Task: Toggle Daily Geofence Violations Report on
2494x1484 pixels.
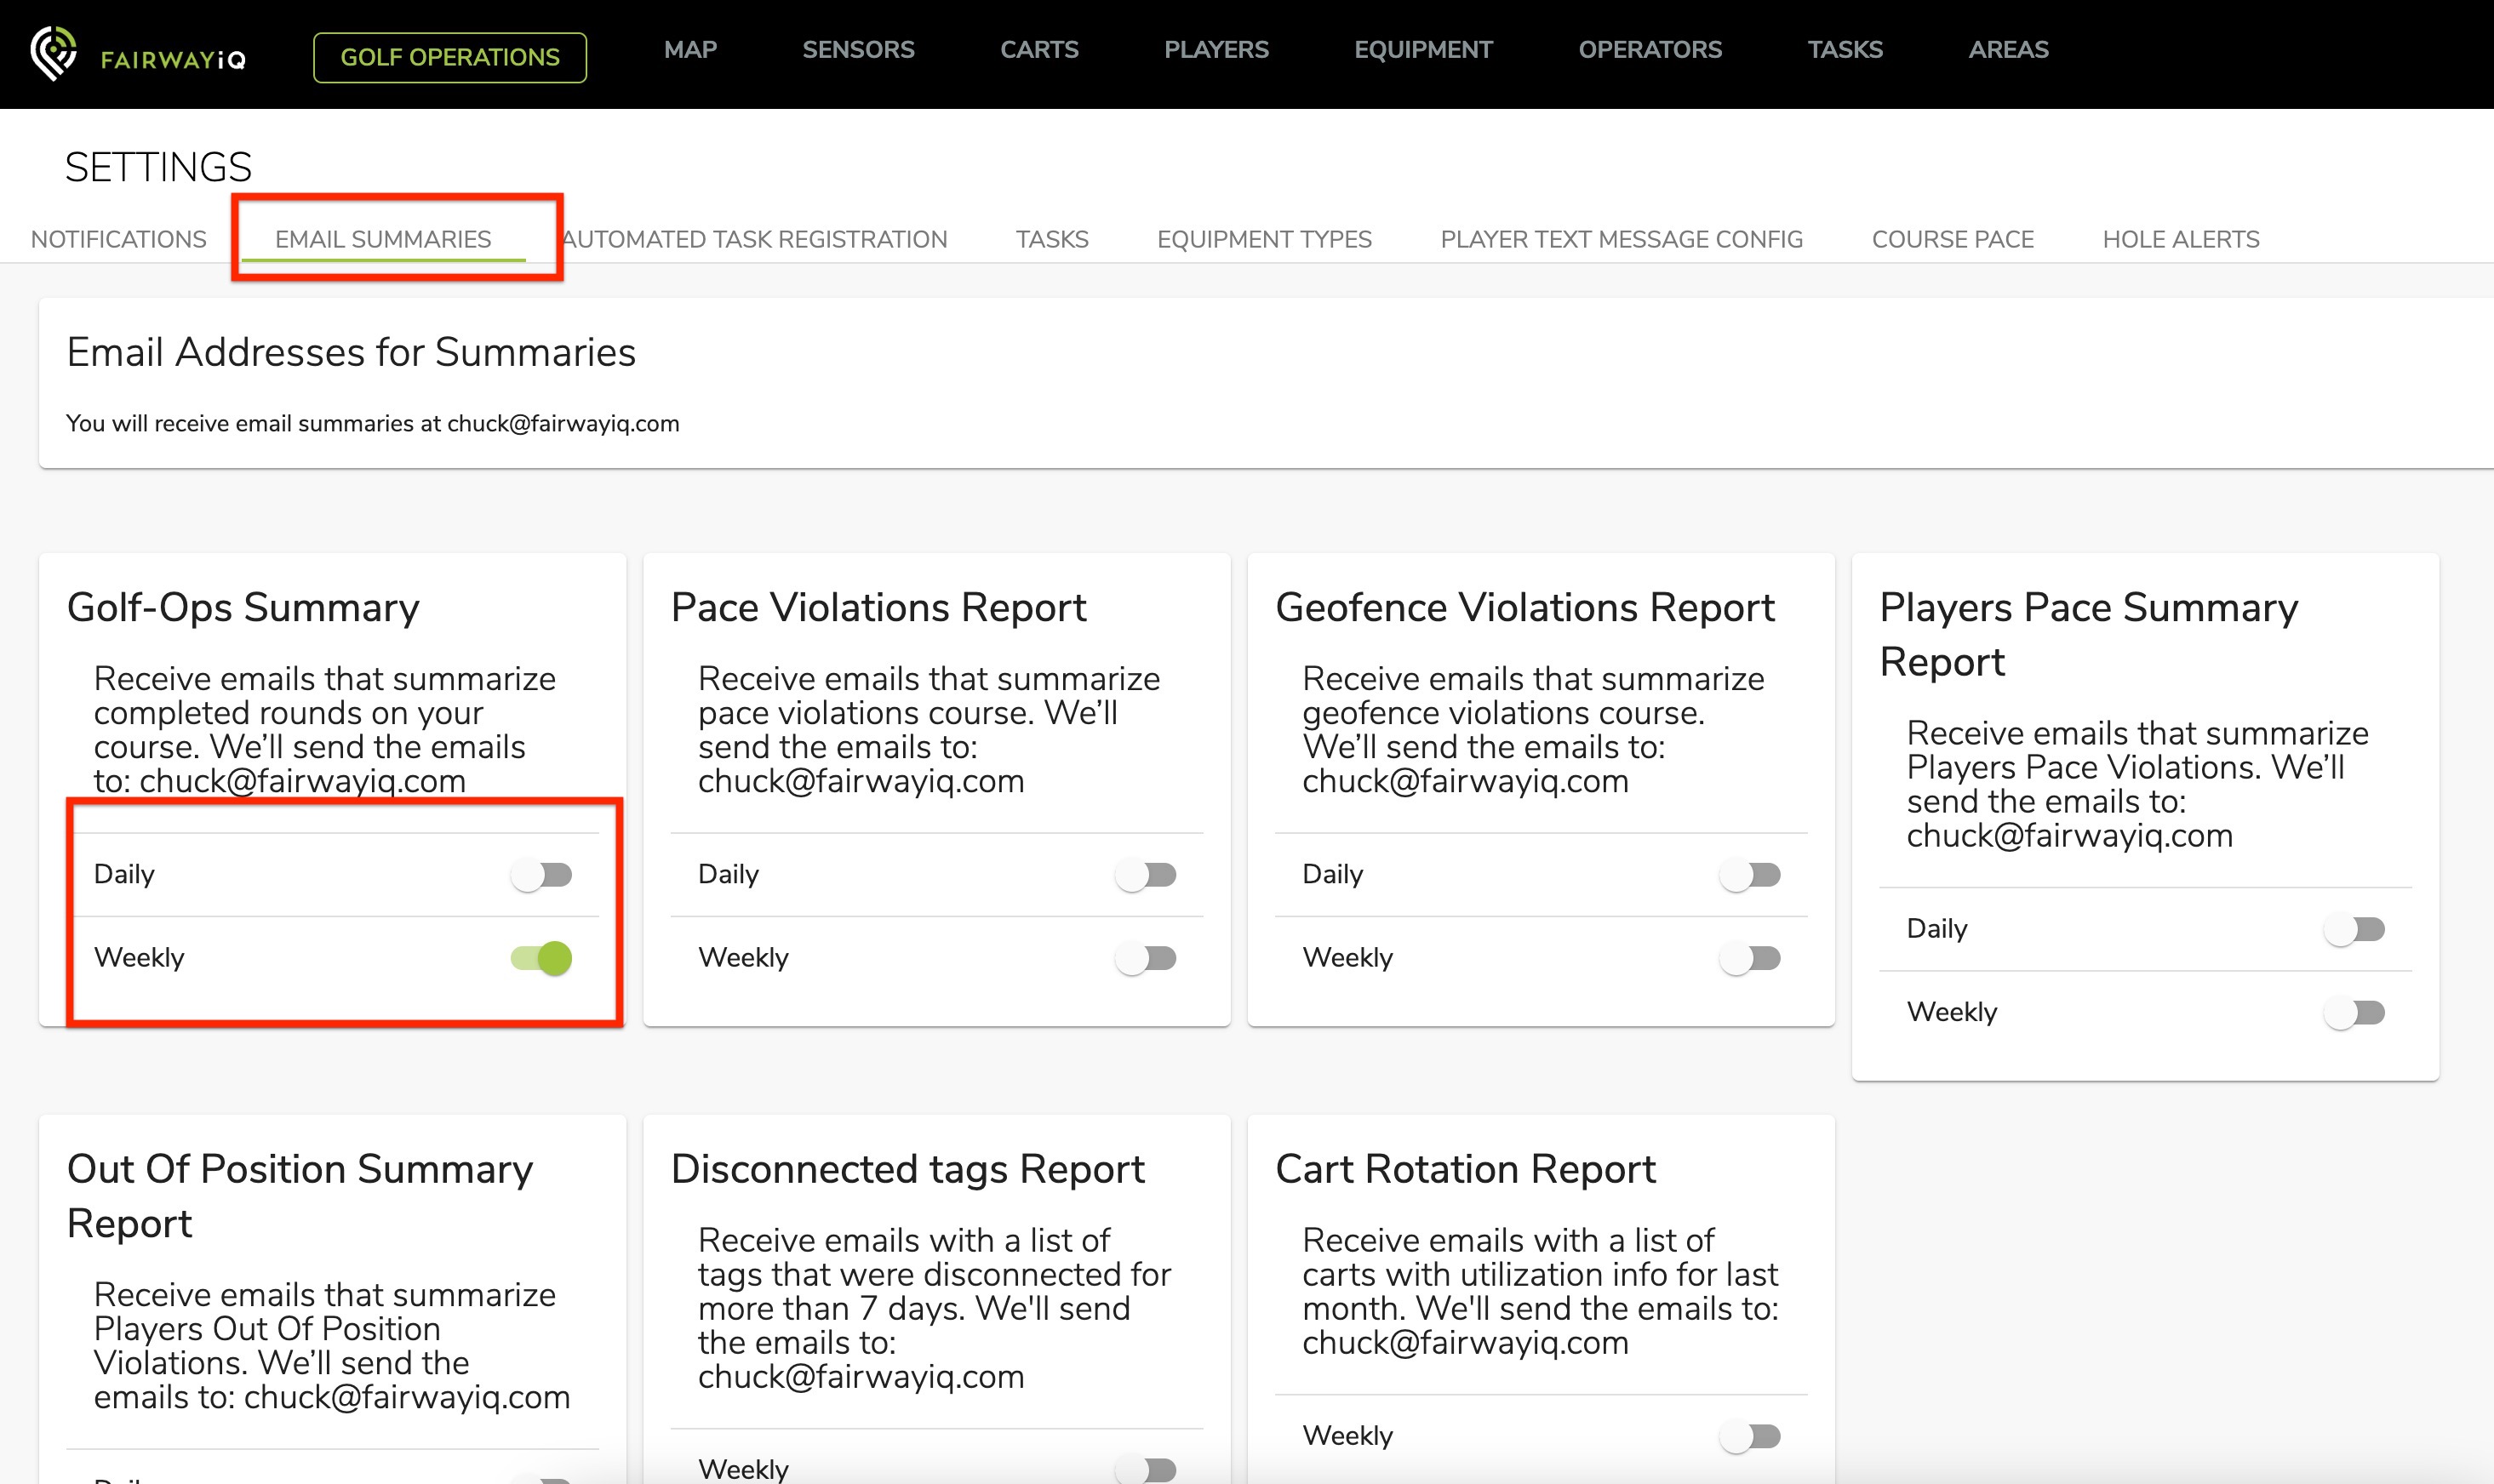Action: 1749,875
